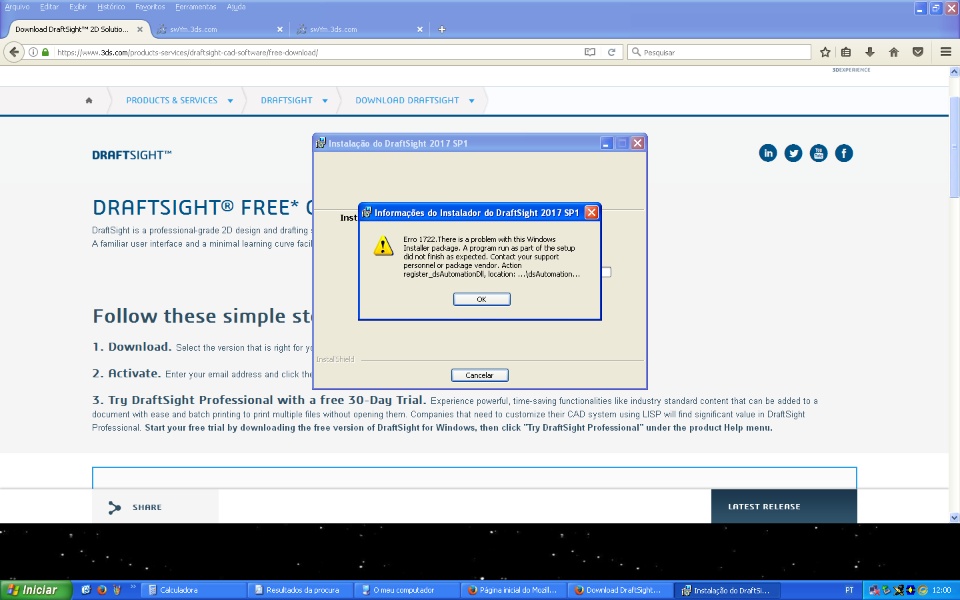
Task: Switch to Download DraftSight 2D Solutions tab
Action: click(x=72, y=29)
